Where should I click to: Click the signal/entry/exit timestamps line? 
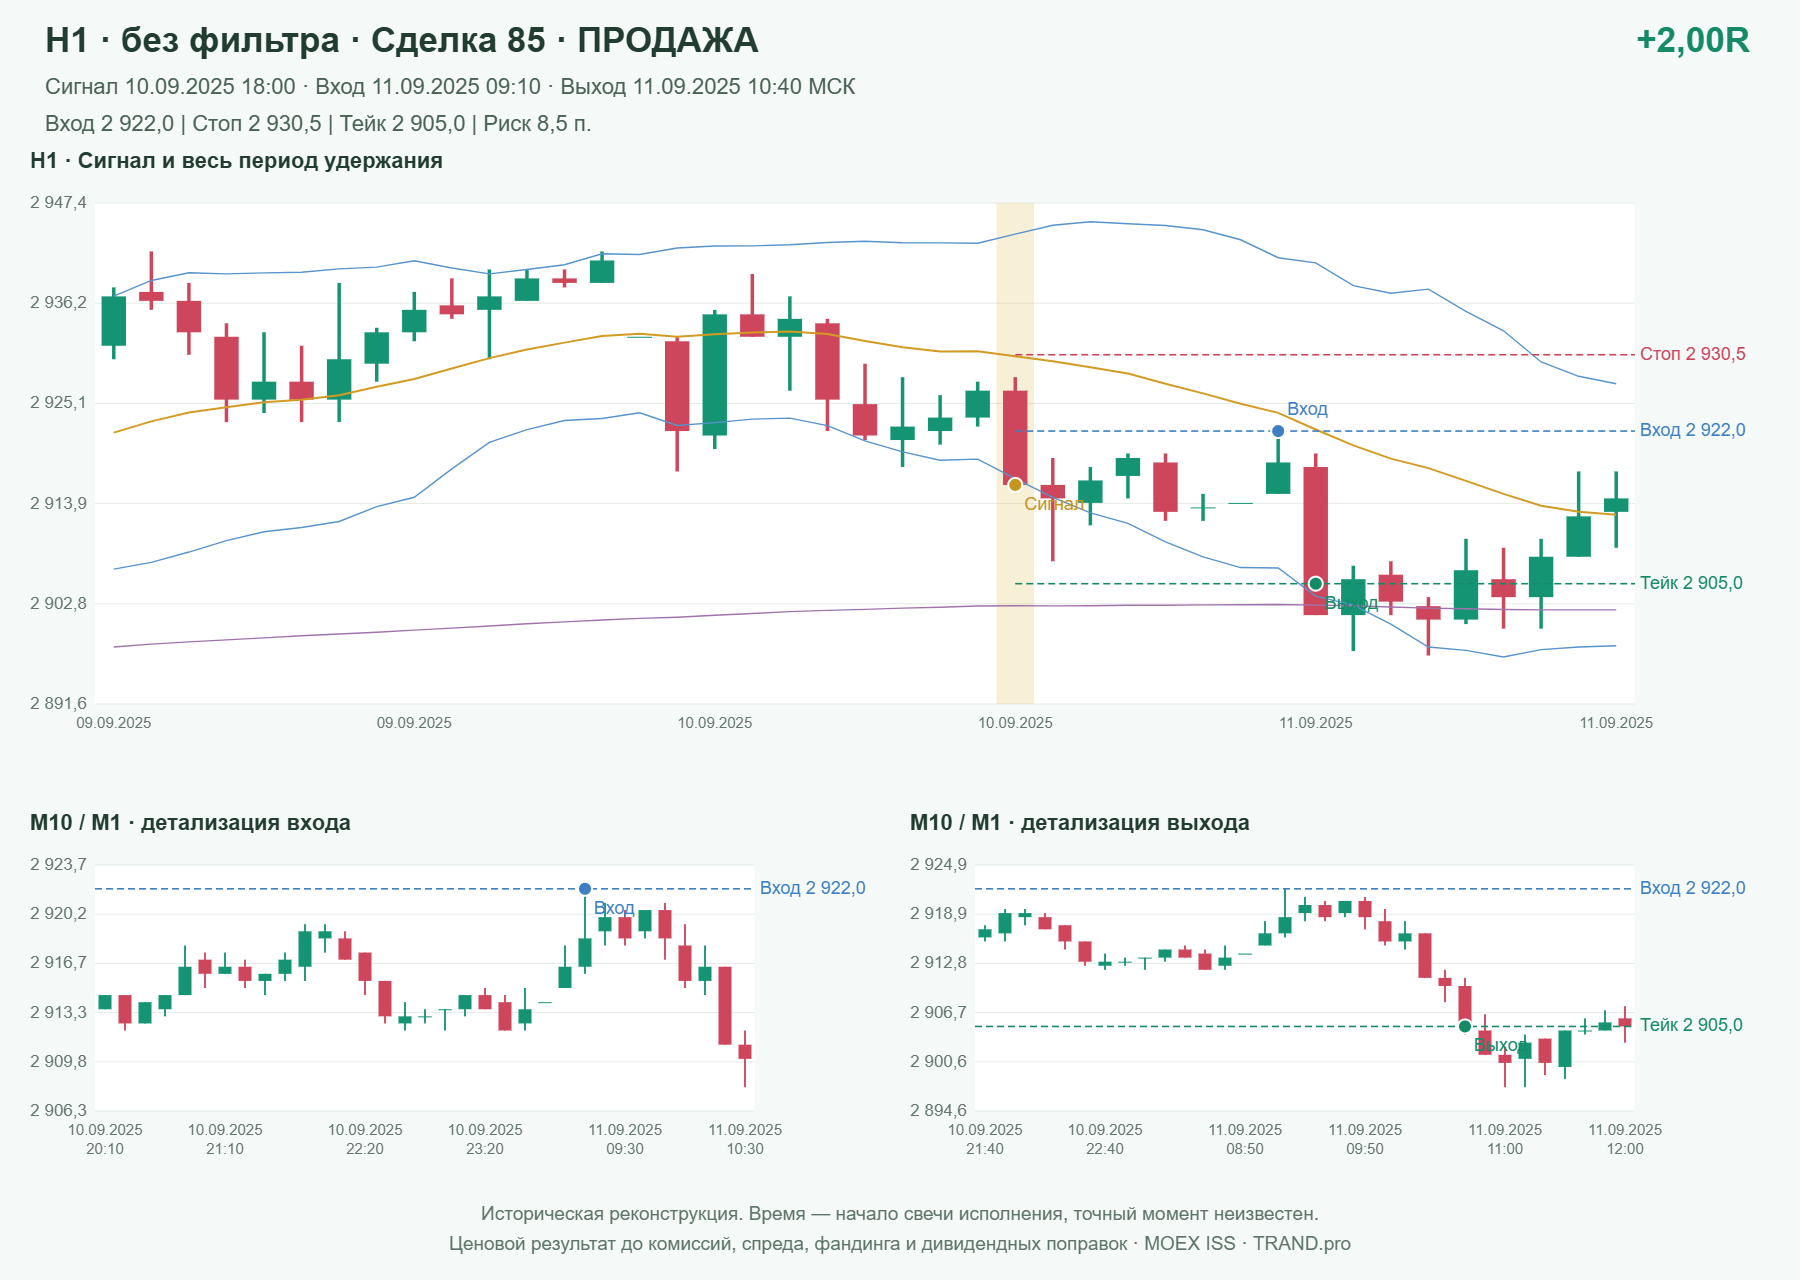(450, 87)
